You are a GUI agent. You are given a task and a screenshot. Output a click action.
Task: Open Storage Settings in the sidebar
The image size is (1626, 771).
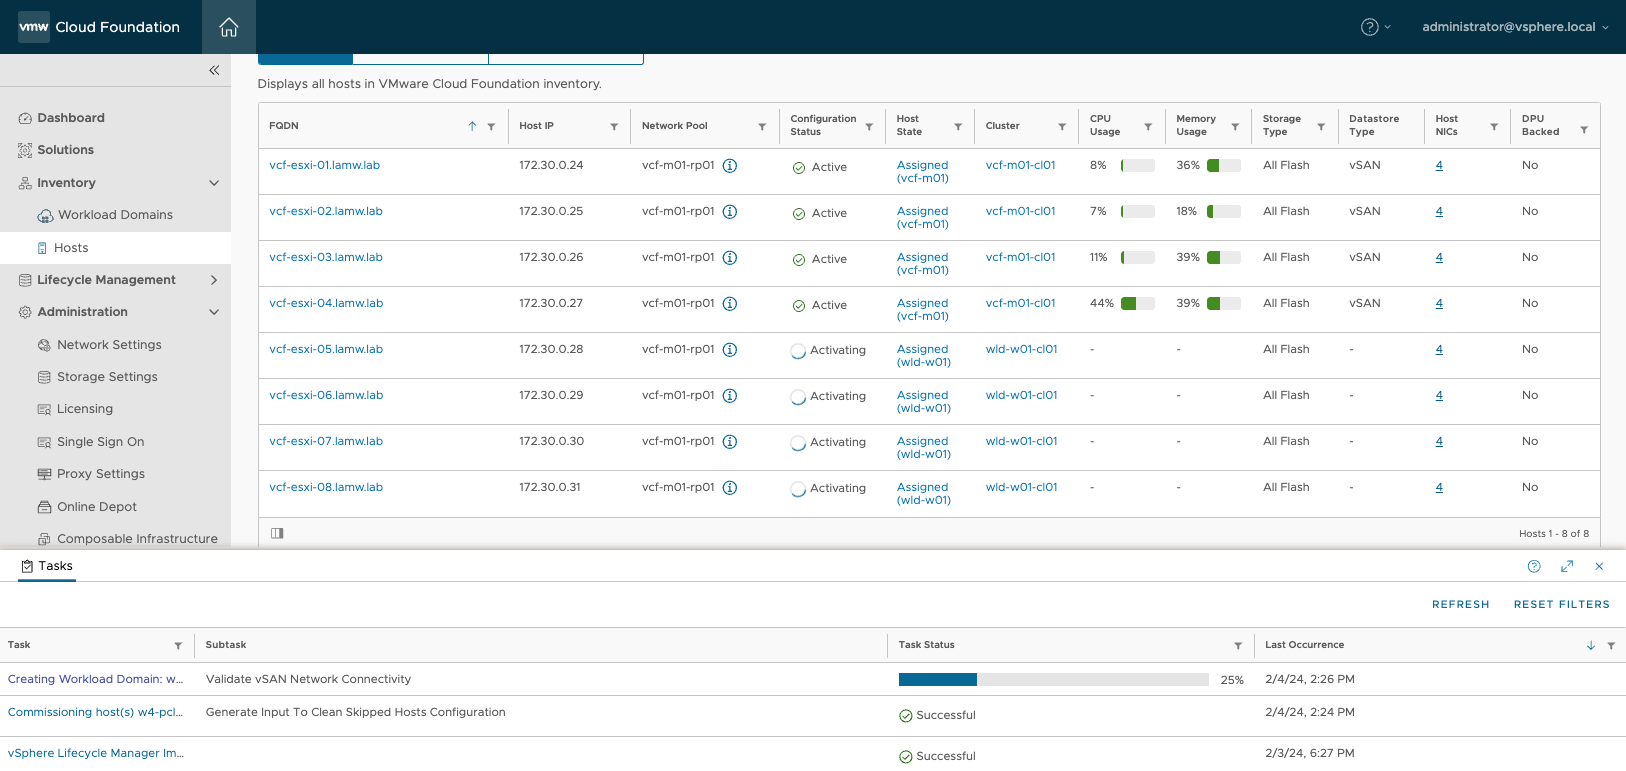(107, 377)
